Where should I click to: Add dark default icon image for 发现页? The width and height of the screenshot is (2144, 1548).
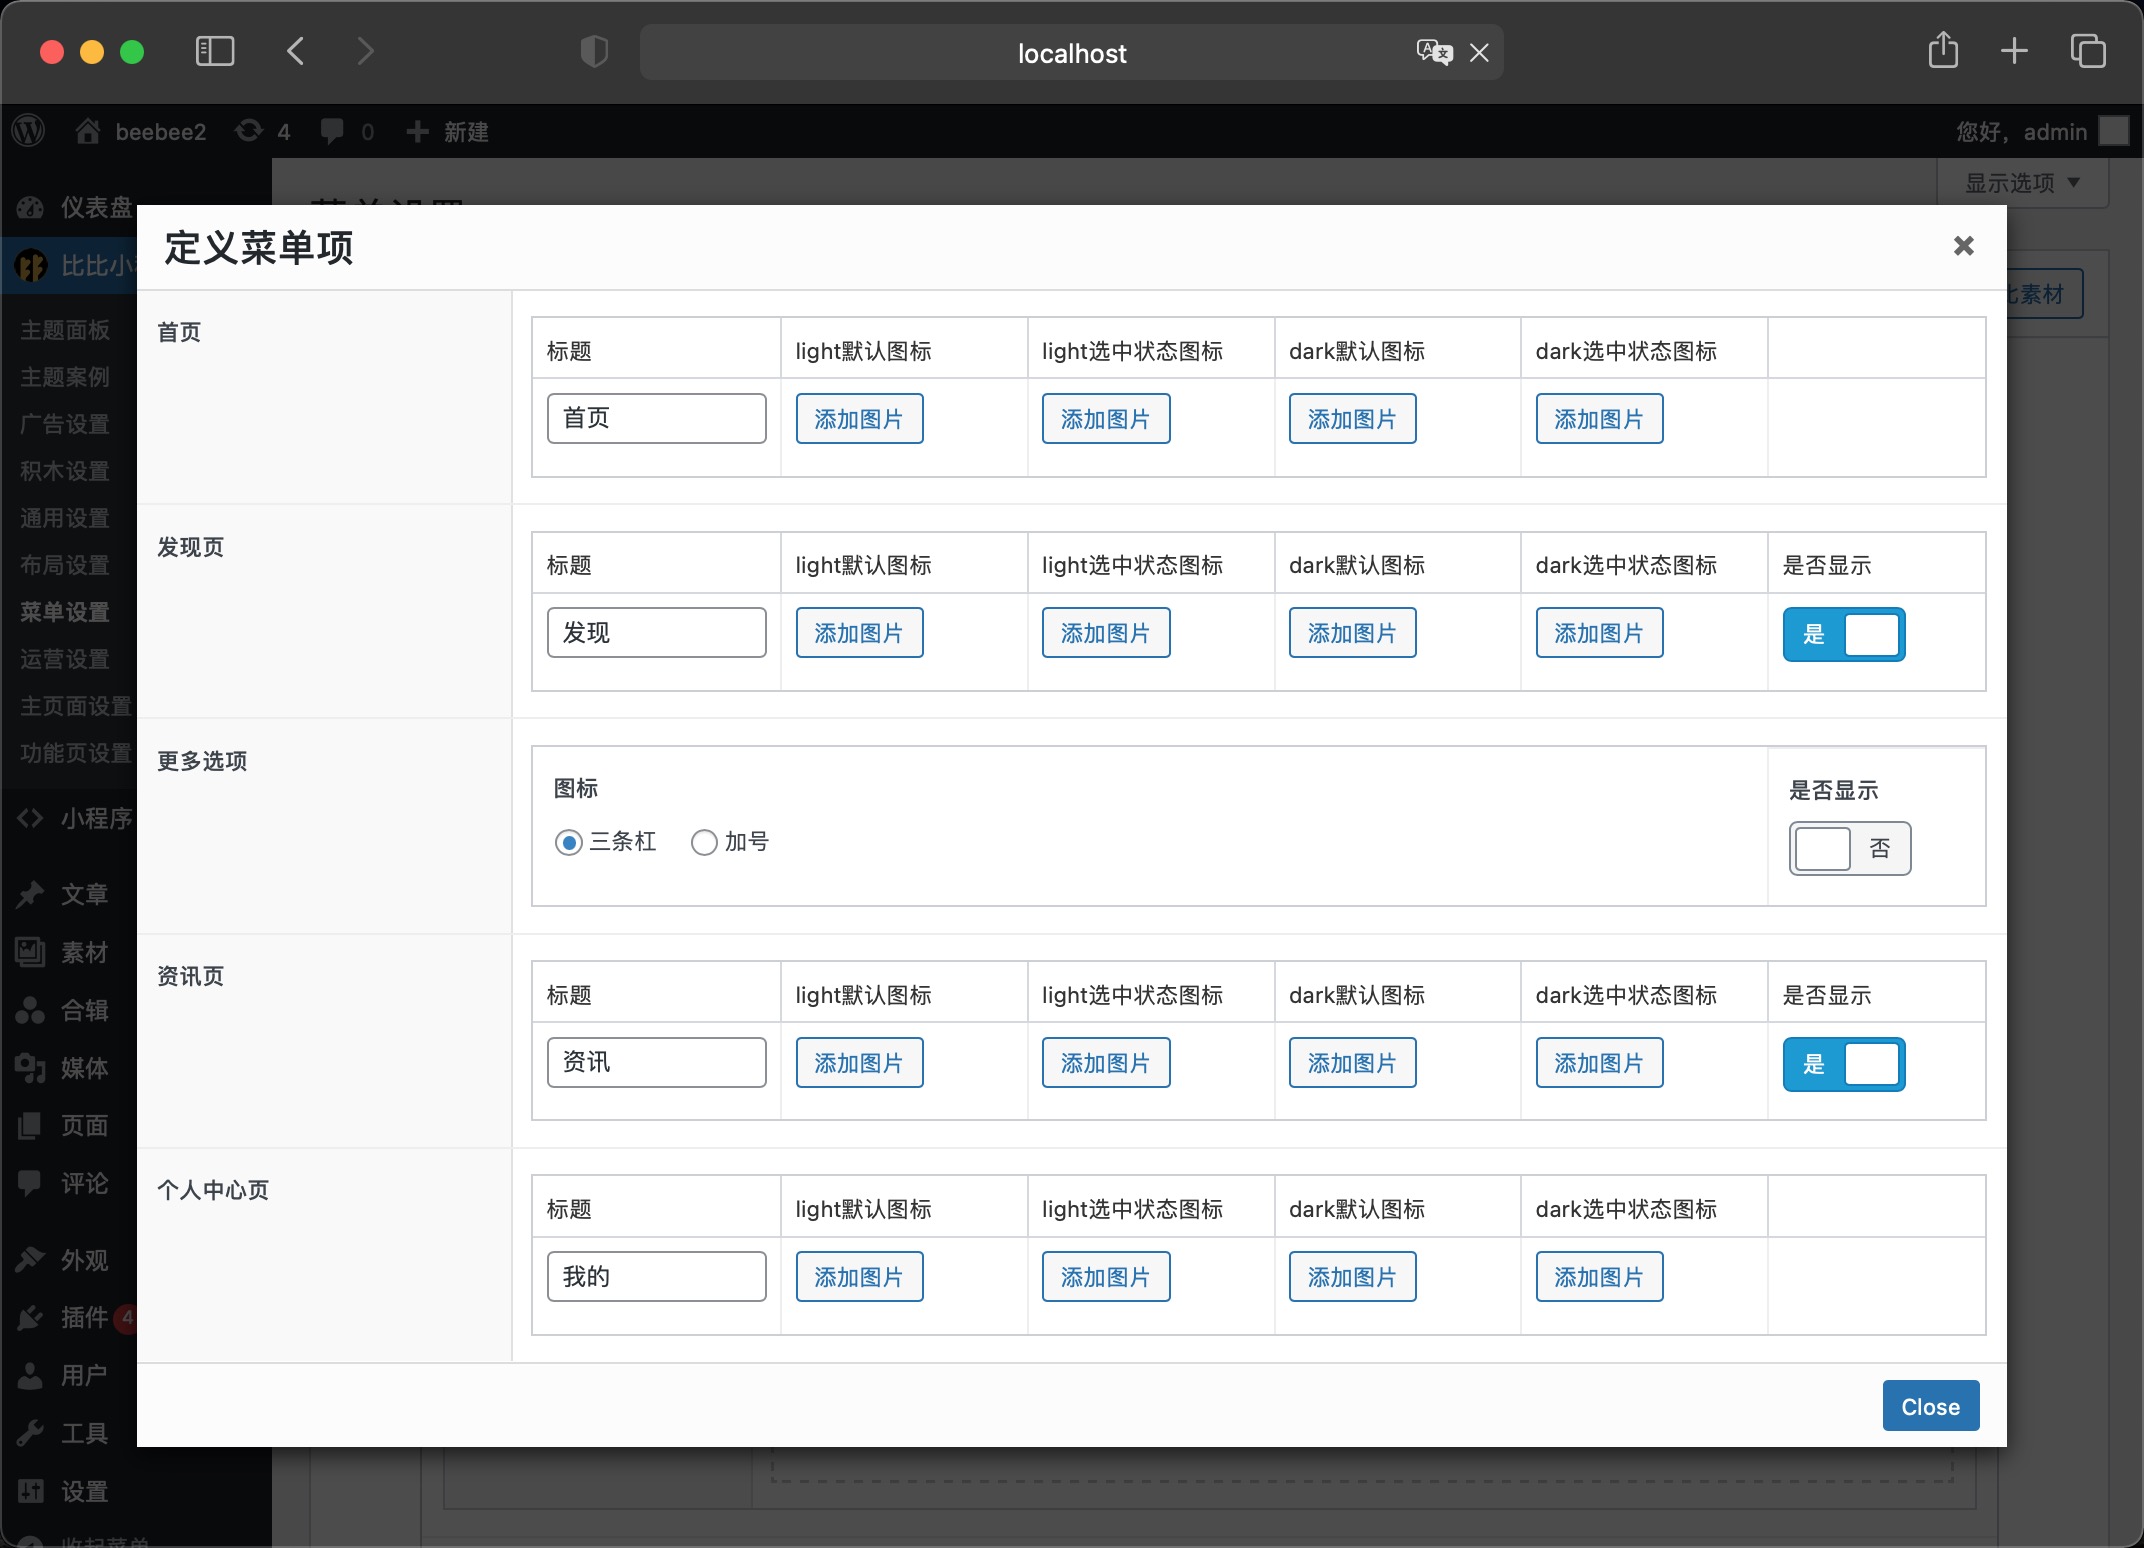coord(1352,632)
